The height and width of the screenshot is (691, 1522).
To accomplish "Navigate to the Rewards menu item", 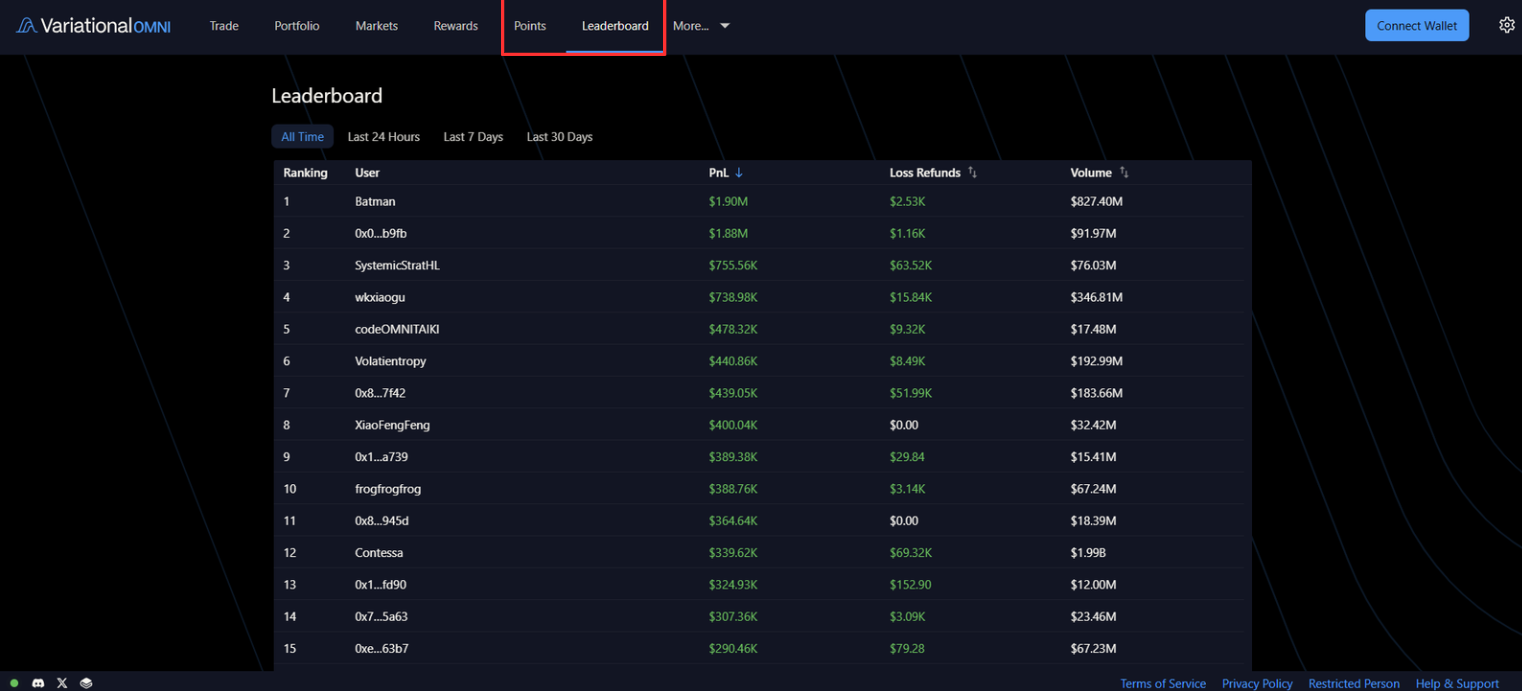I will pos(455,26).
